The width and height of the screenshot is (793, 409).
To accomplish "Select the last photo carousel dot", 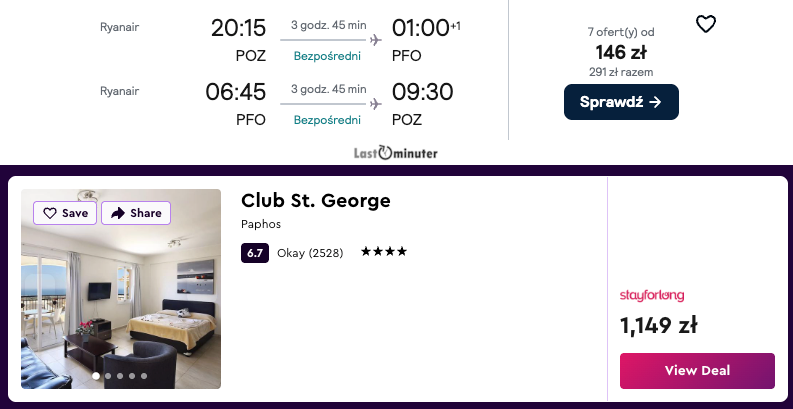I will coord(144,376).
